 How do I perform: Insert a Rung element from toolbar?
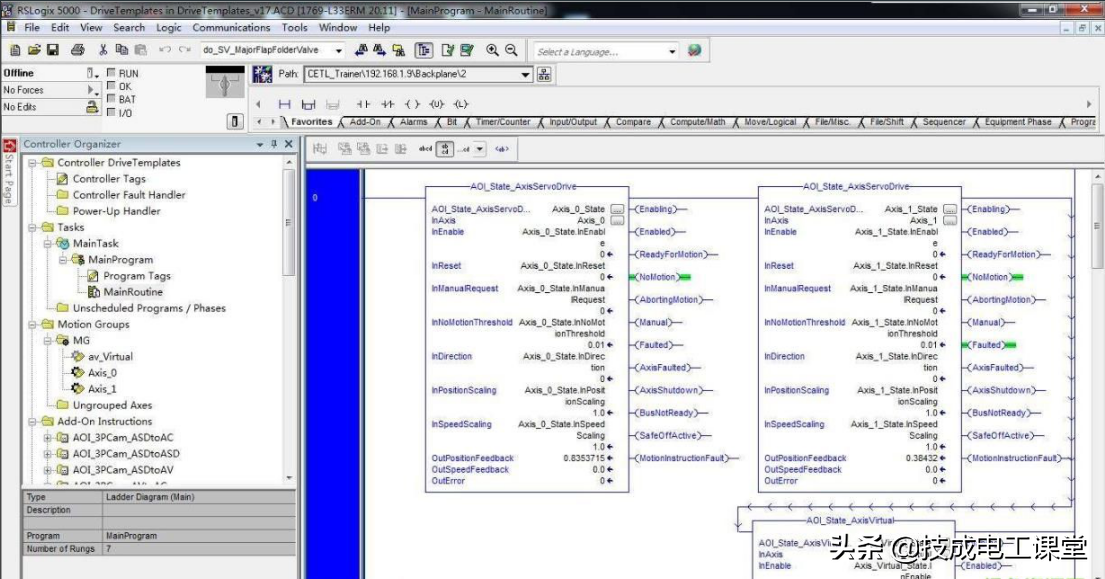pyautogui.click(x=285, y=104)
